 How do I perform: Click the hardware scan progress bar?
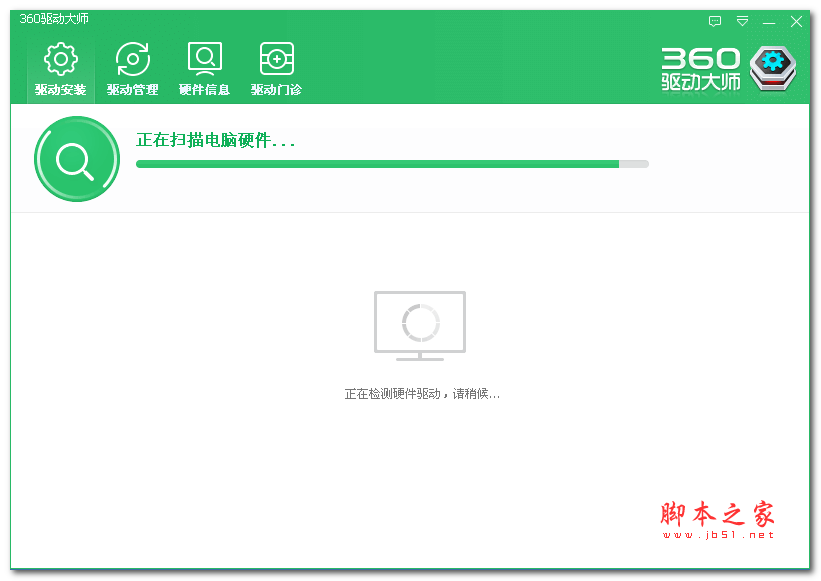[x=392, y=164]
